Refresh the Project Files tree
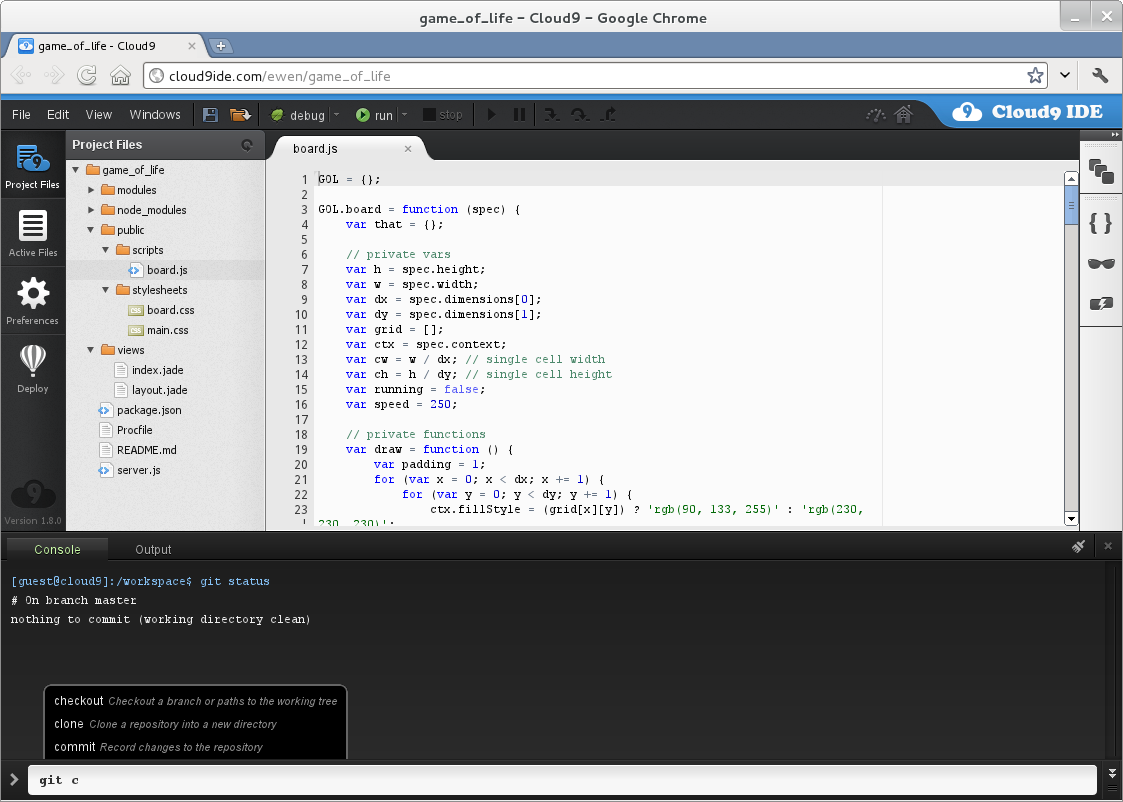Screen dimensions: 1123x802 click(x=247, y=145)
